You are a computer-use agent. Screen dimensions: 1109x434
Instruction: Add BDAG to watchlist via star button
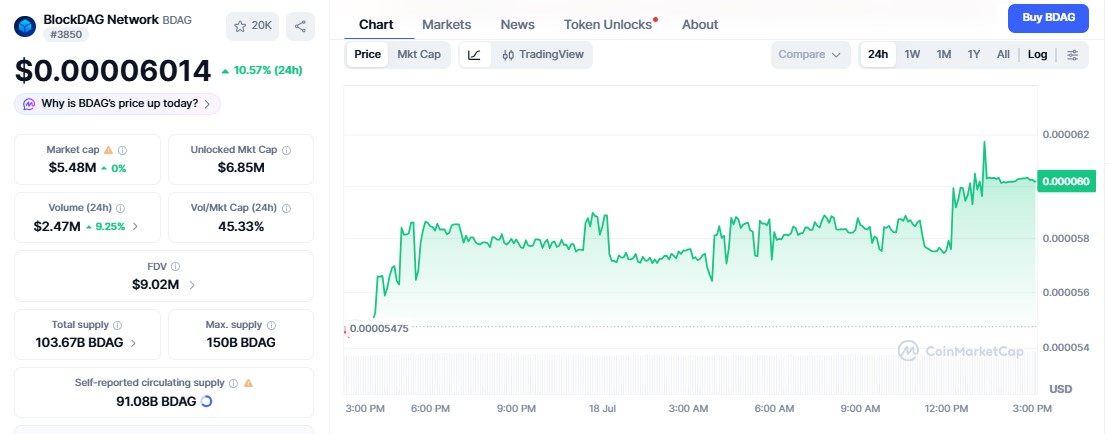pyautogui.click(x=252, y=26)
